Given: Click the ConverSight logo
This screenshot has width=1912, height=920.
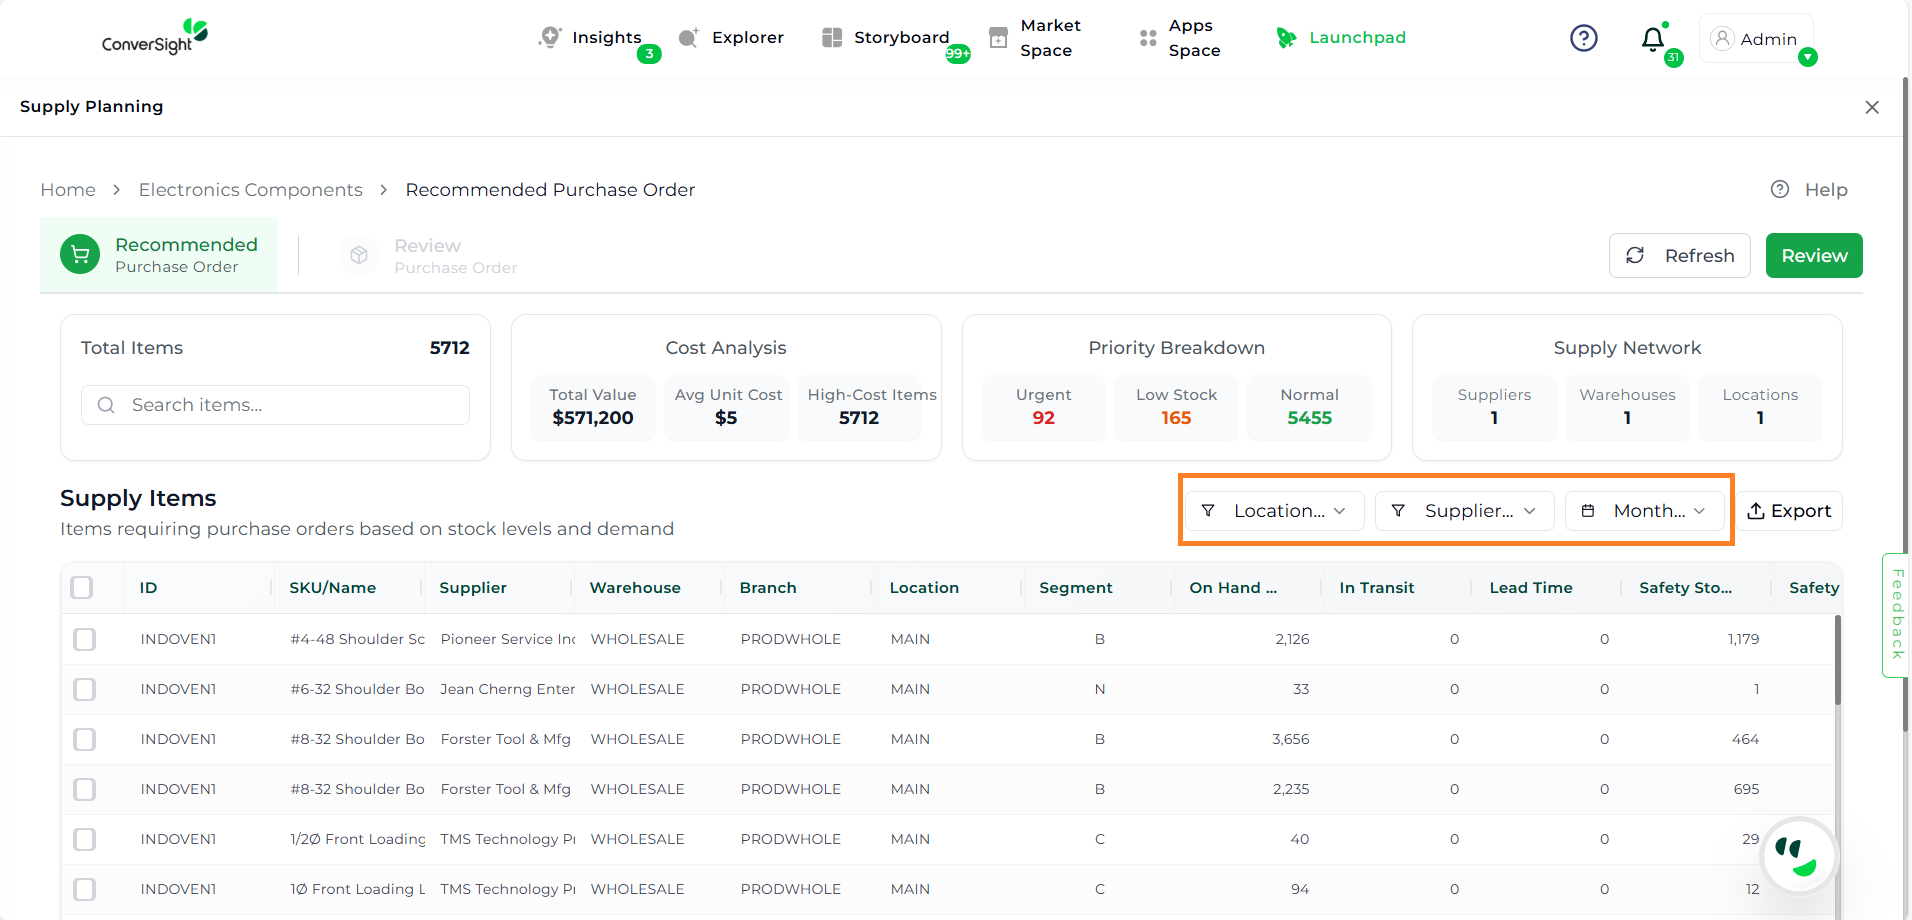Looking at the screenshot, I should pyautogui.click(x=155, y=37).
